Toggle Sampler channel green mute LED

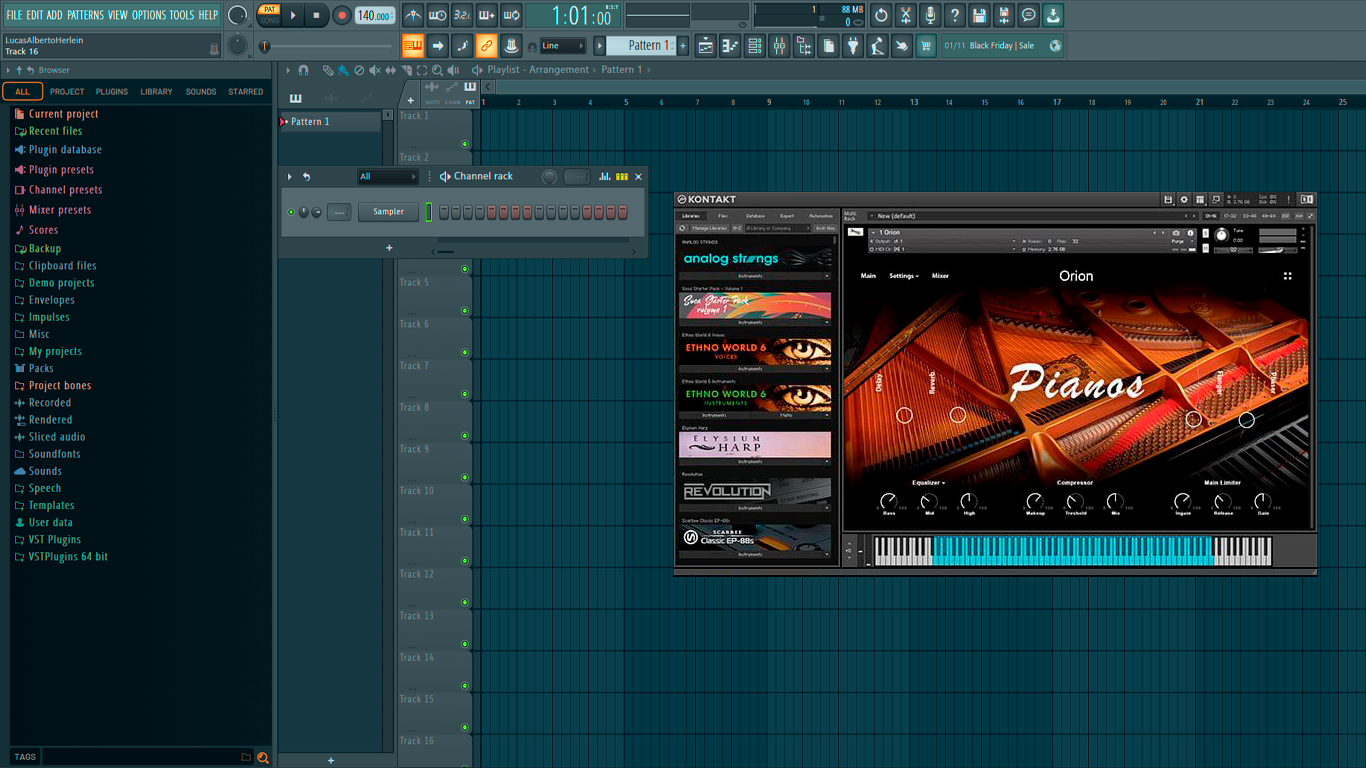[291, 212]
